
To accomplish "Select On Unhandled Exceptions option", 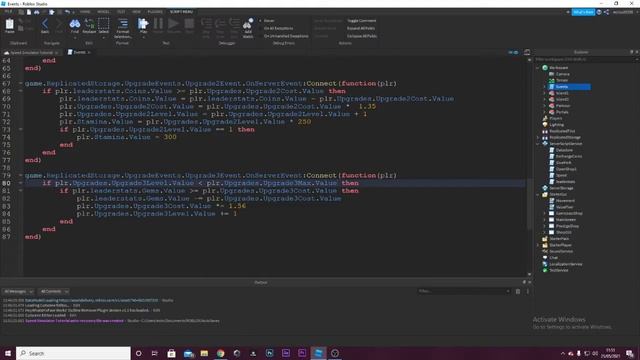I will click(286, 36).
